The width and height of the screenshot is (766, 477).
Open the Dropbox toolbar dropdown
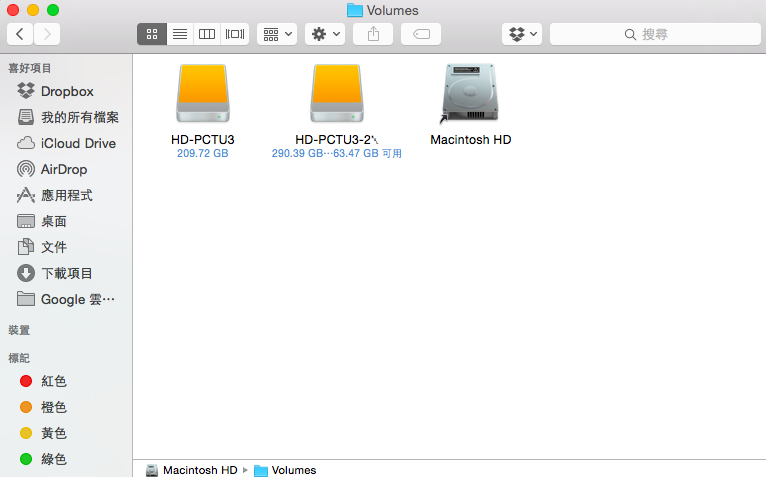tap(522, 34)
